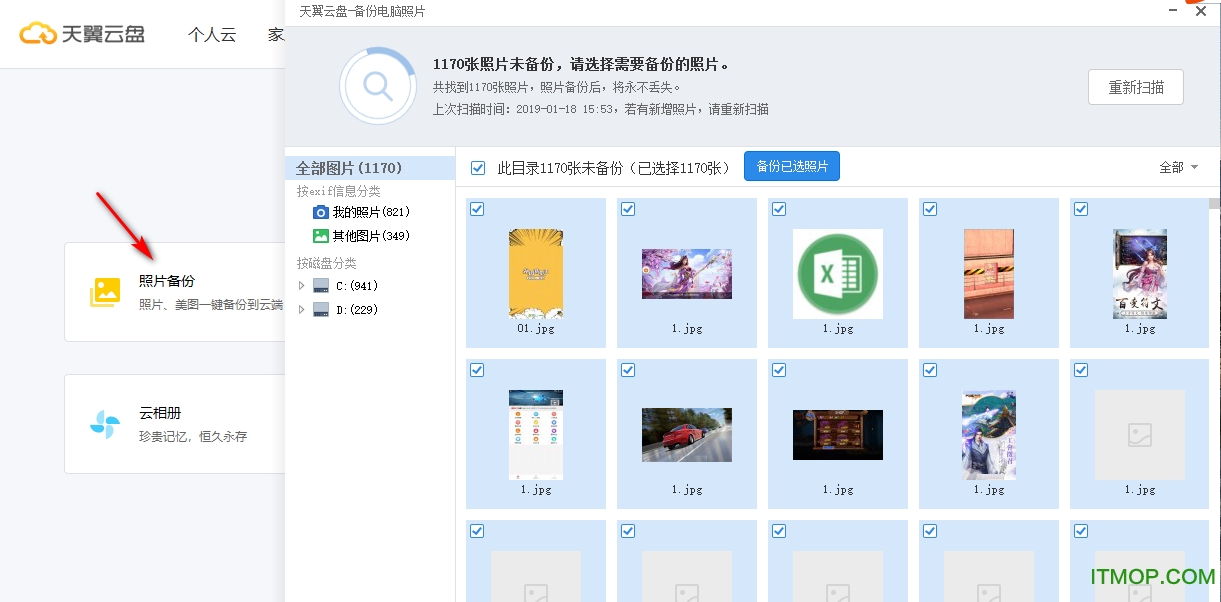This screenshot has height=602, width=1221.
Task: Uncheck the phone screenshot image checkbox
Action: click(x=477, y=370)
